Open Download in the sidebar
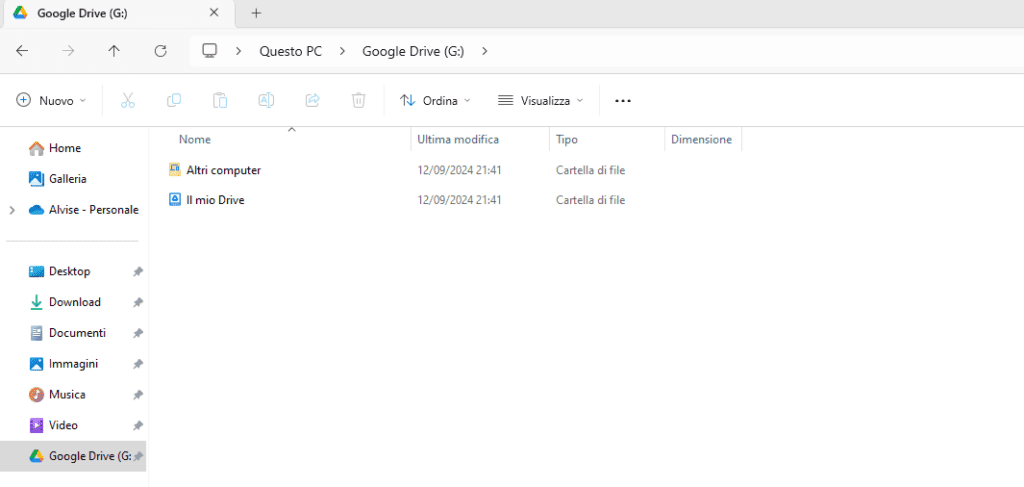This screenshot has width=1024, height=487. (x=74, y=302)
